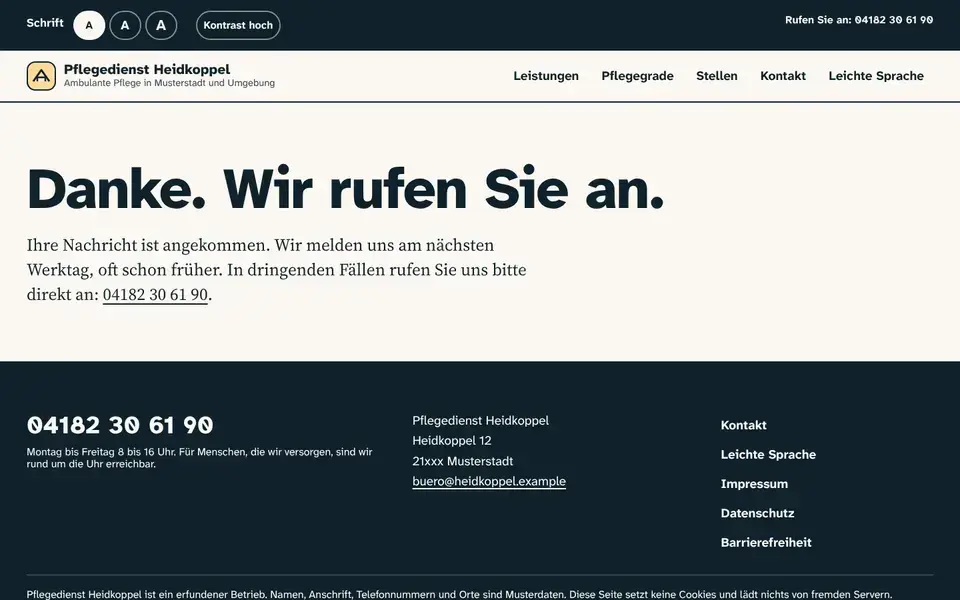
Task: Click the footer company name Pflegedienst Heidkoppel
Action: pyautogui.click(x=481, y=421)
